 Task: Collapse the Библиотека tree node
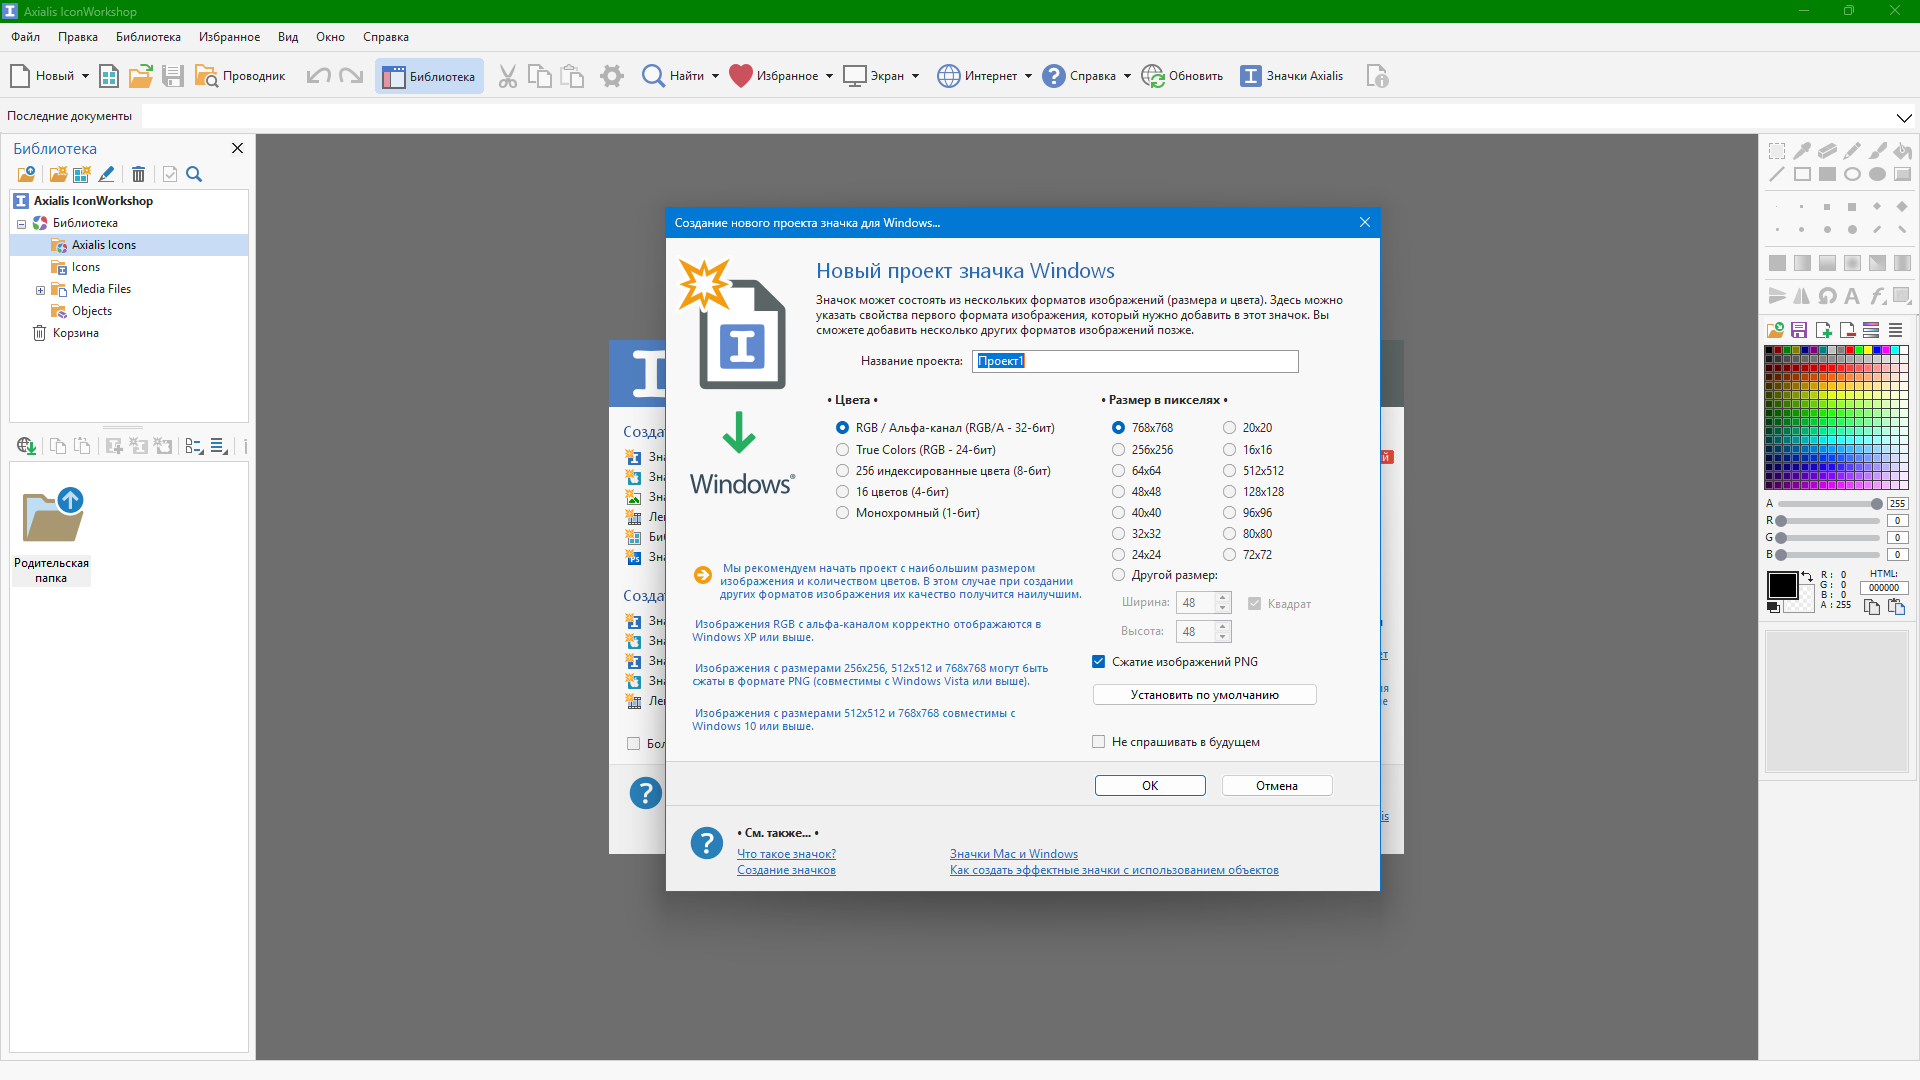click(x=21, y=224)
